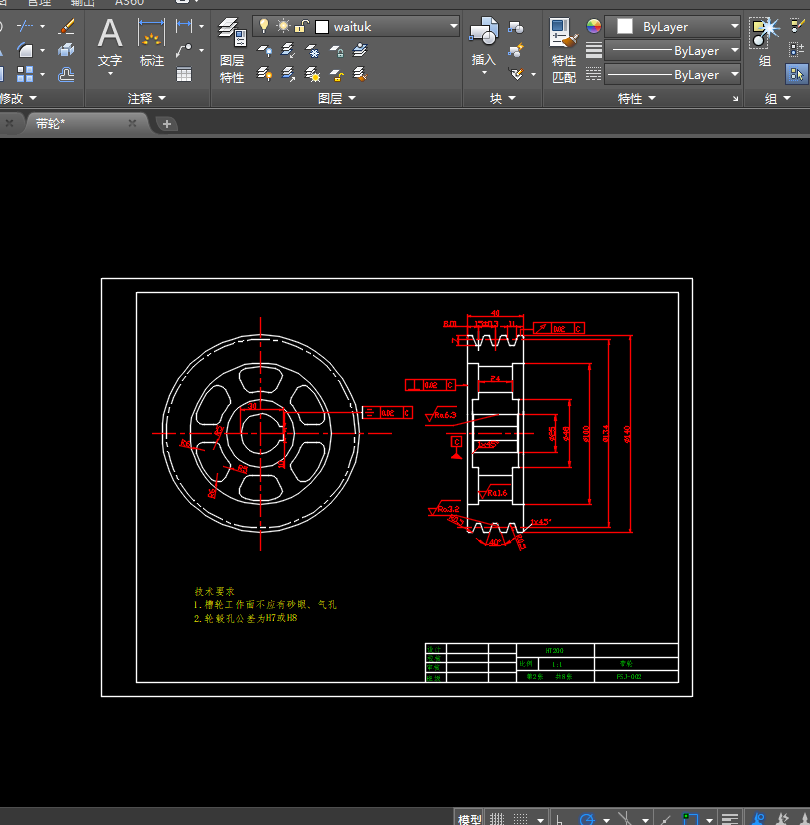Toggle the layer on/off light bulb for waituk
810x825 pixels.
point(264,26)
